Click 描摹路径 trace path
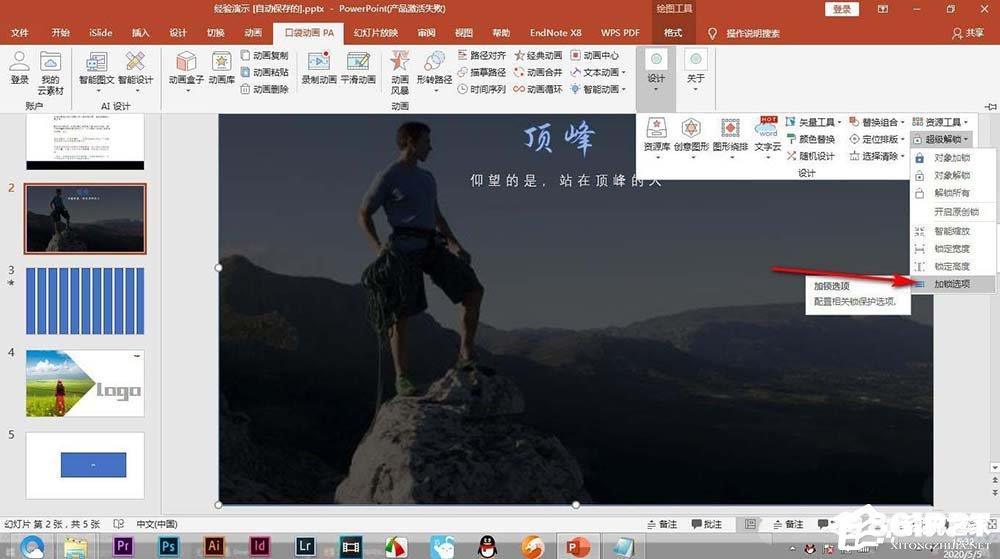Screen dimensions: 1000x559 pos(482,72)
